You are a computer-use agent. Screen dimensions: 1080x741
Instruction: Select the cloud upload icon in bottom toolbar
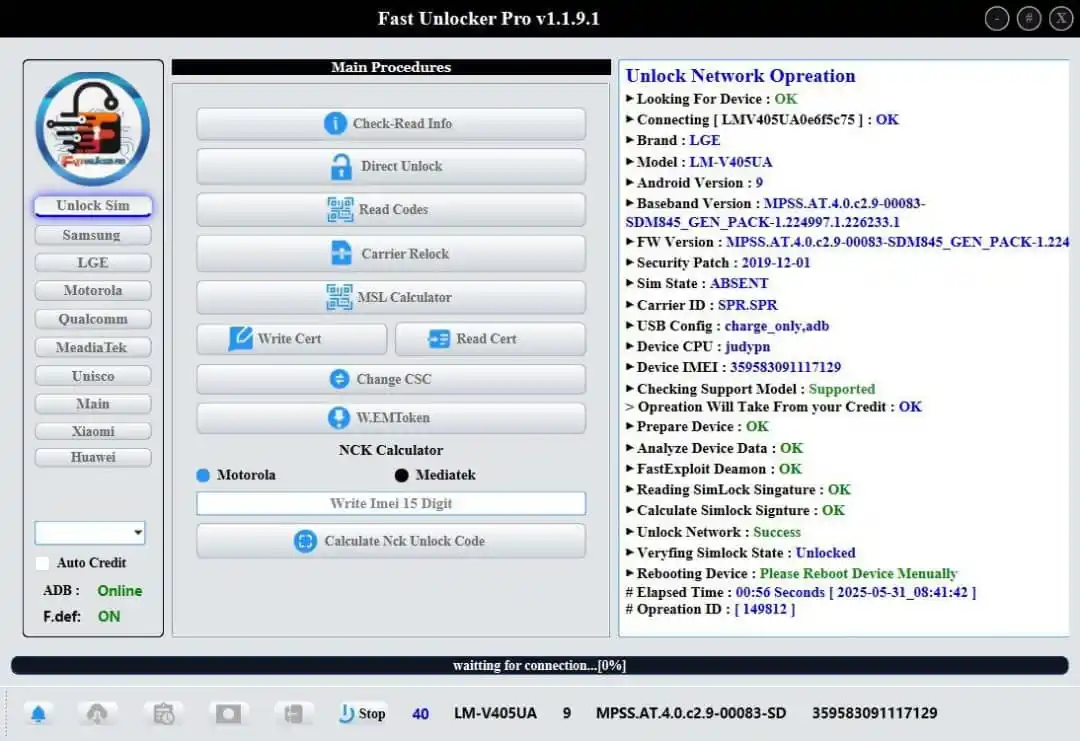pos(96,712)
